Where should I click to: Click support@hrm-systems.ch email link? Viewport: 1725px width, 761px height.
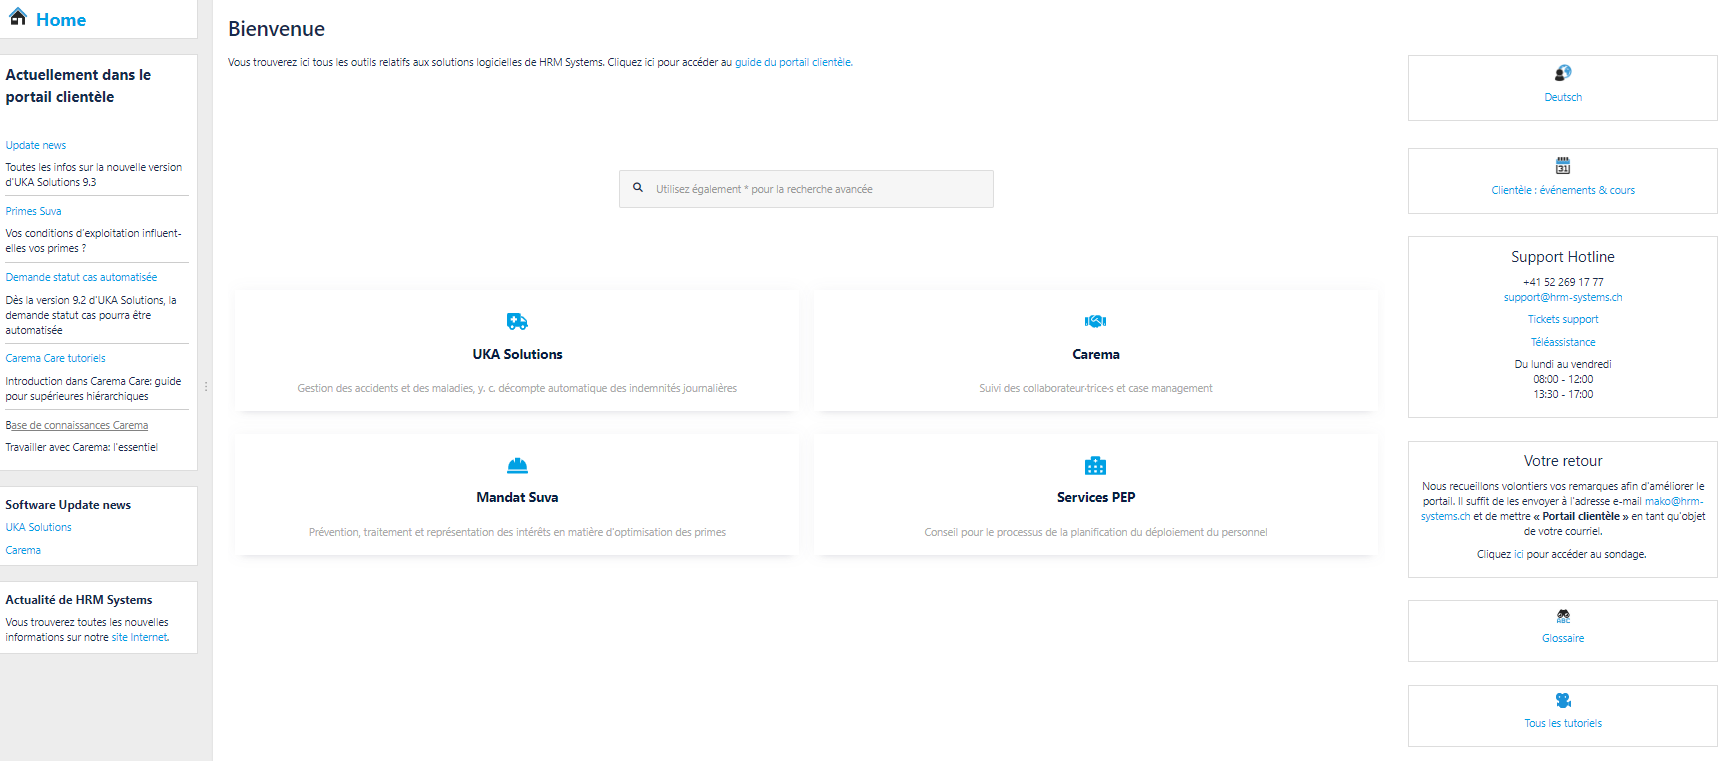coord(1563,297)
